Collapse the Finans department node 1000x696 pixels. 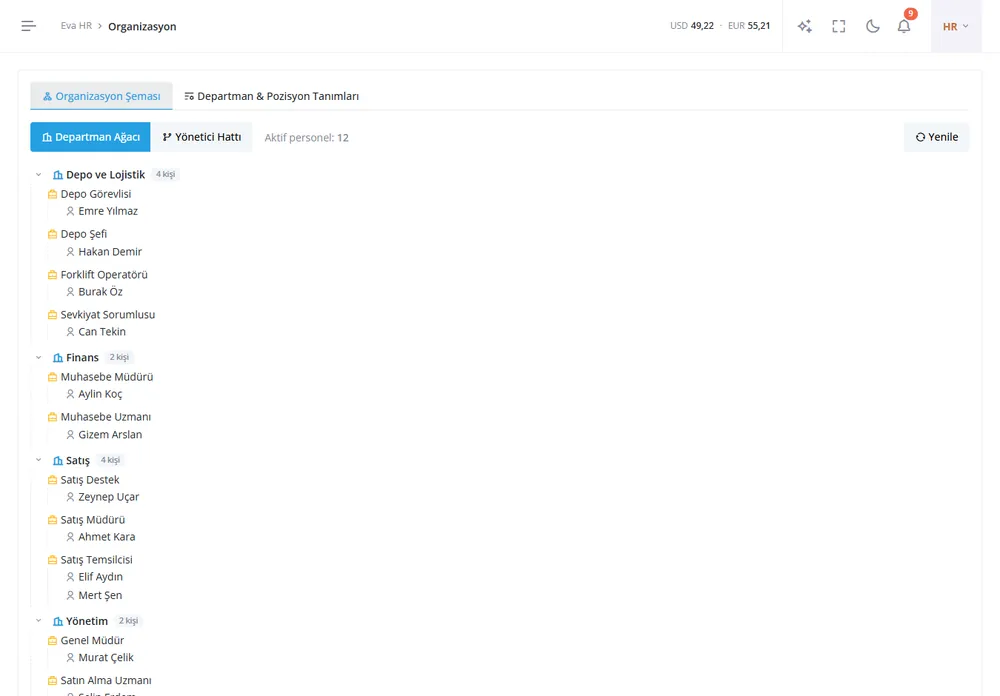38,357
